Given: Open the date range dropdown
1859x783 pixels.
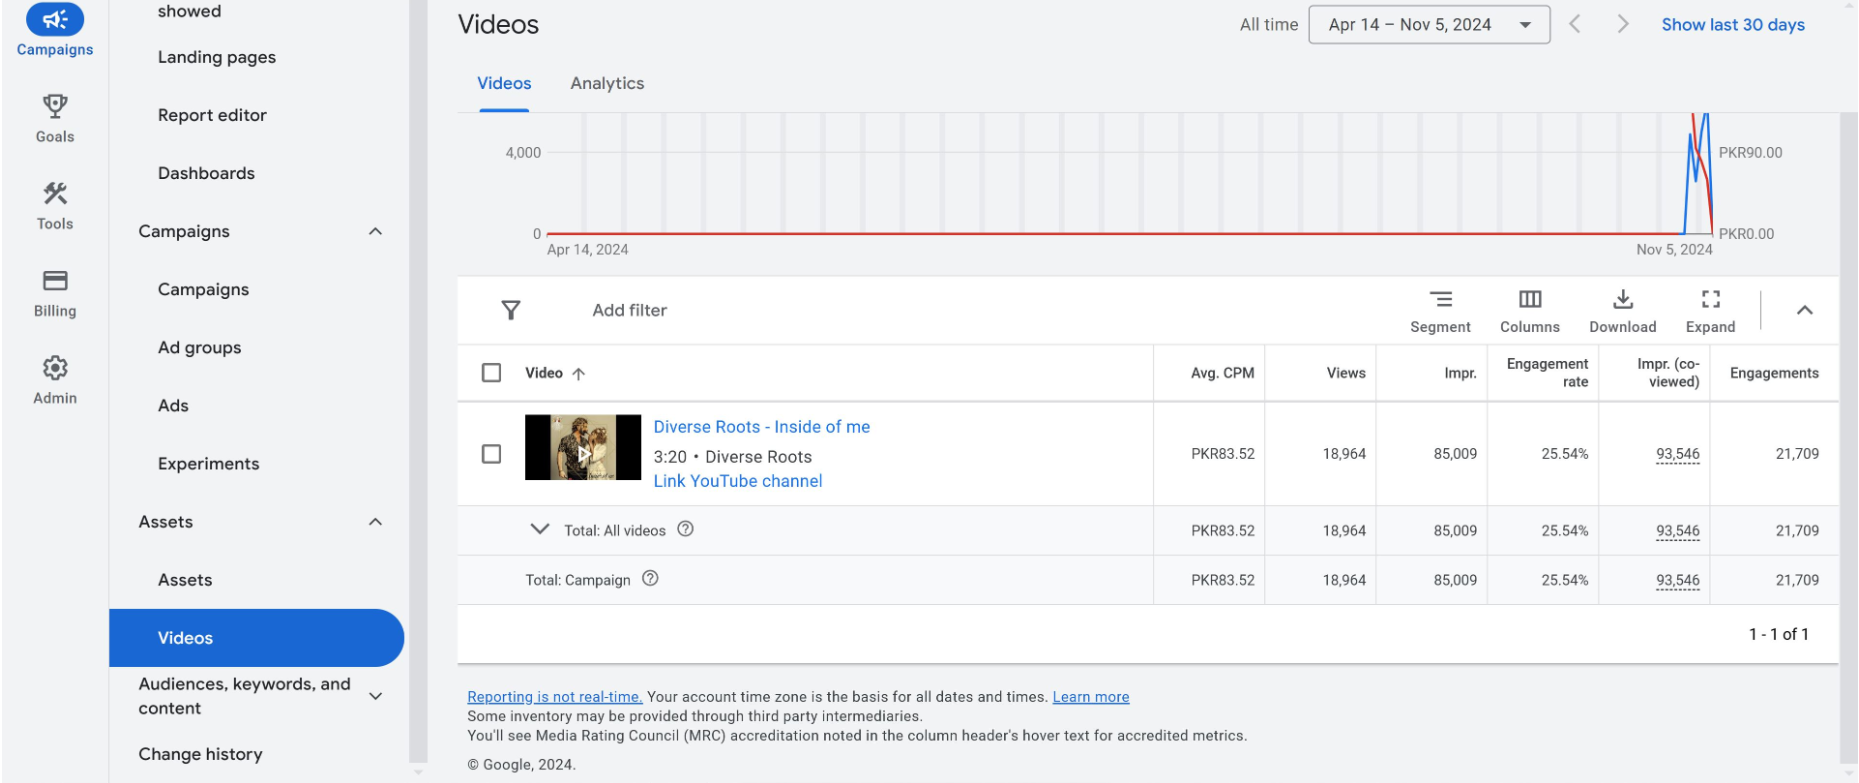Looking at the screenshot, I should point(1429,25).
